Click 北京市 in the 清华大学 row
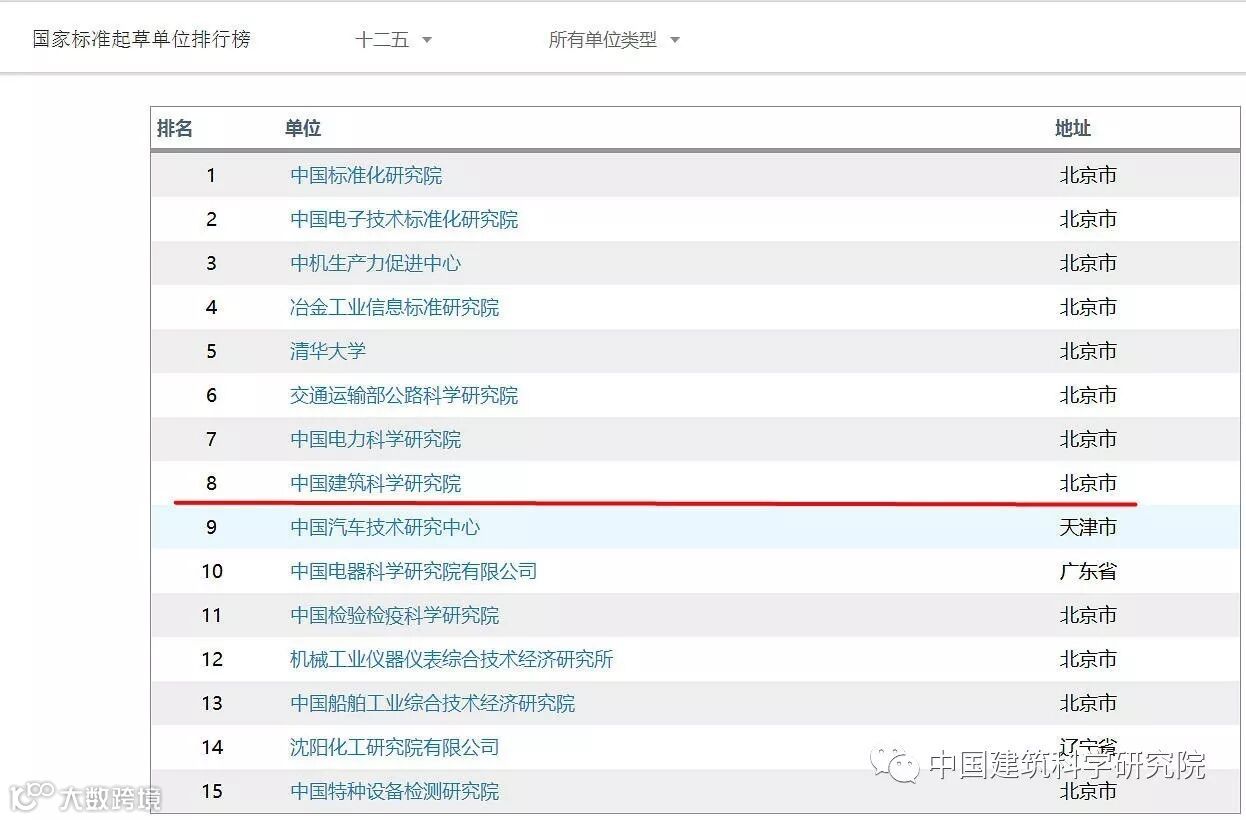The height and width of the screenshot is (820, 1246). (x=1088, y=351)
